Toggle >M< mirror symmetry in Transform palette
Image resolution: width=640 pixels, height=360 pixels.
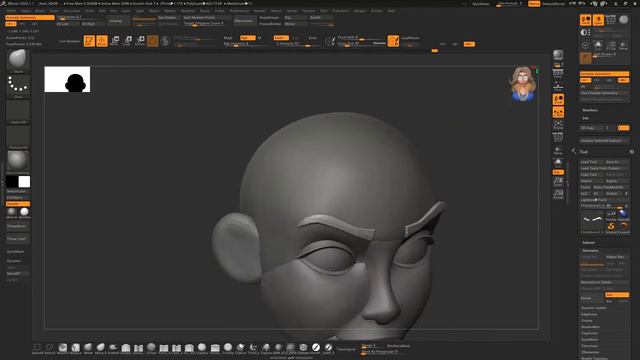click(x=623, y=80)
